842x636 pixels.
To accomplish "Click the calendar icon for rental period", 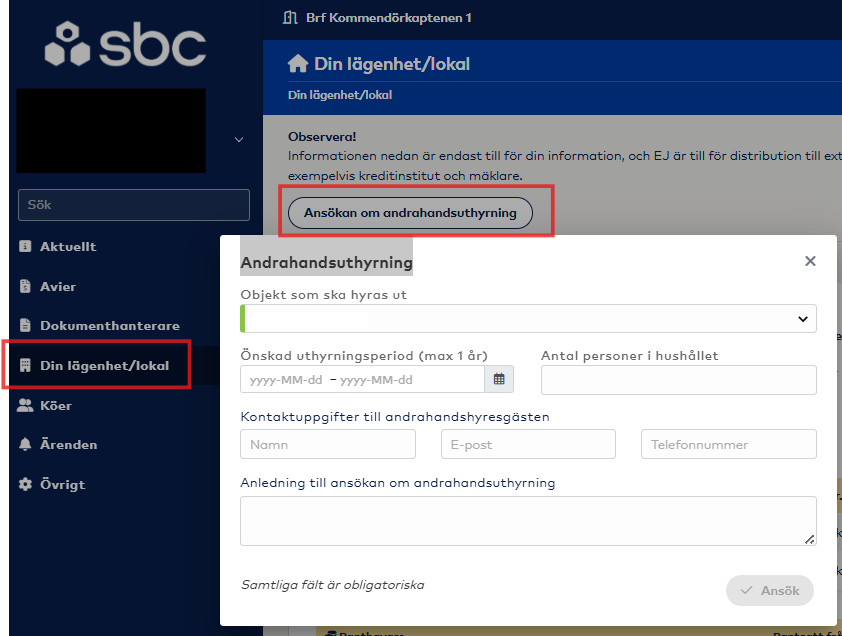I will [498, 380].
